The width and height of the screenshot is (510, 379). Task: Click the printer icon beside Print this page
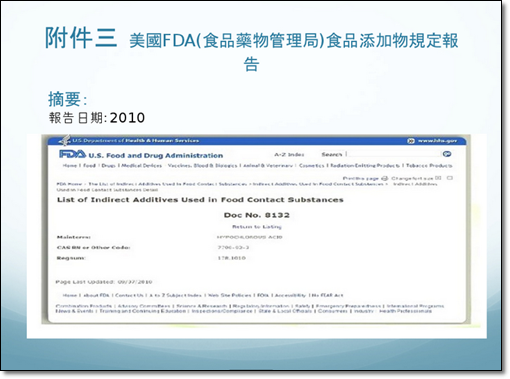[x=385, y=178]
